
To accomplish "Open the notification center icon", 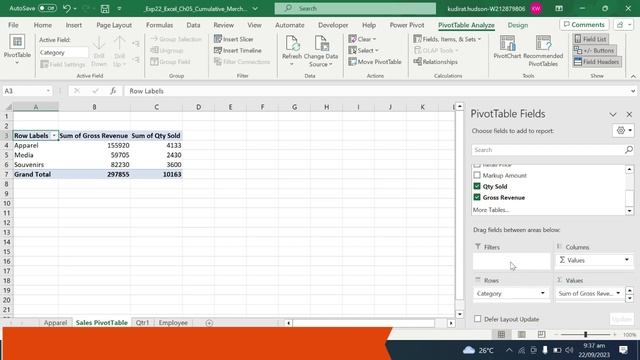I will coord(623,350).
